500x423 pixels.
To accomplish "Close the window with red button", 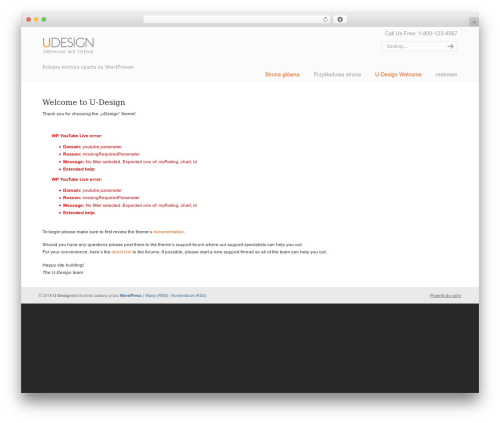I will coord(29,19).
